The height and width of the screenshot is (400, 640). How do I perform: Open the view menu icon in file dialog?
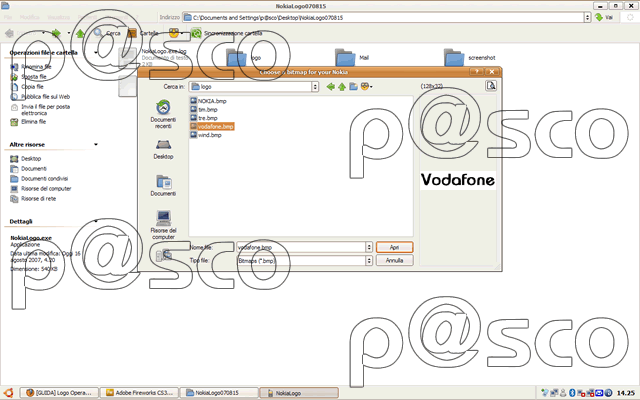coord(366,87)
